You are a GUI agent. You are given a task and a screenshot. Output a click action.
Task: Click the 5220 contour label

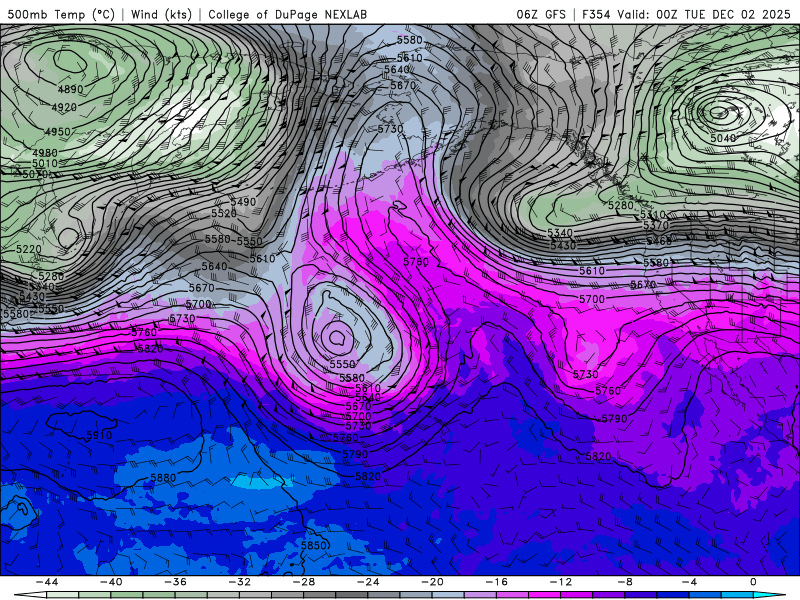point(29,249)
